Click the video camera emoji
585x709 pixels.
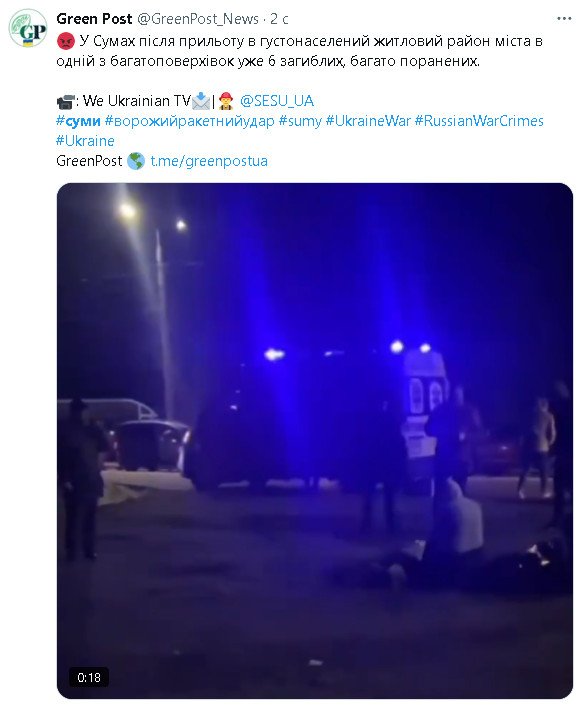click(65, 101)
